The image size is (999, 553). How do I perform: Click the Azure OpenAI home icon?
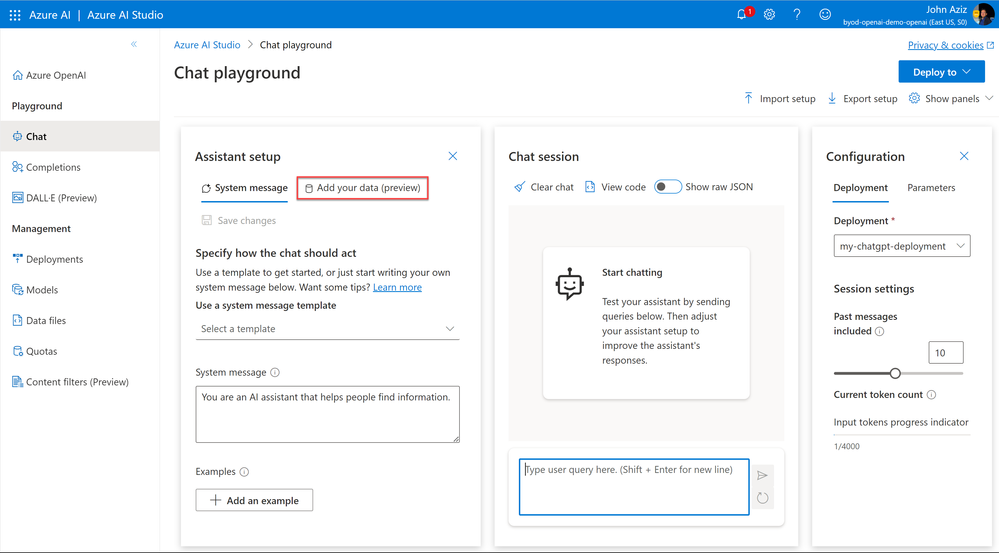[17, 75]
